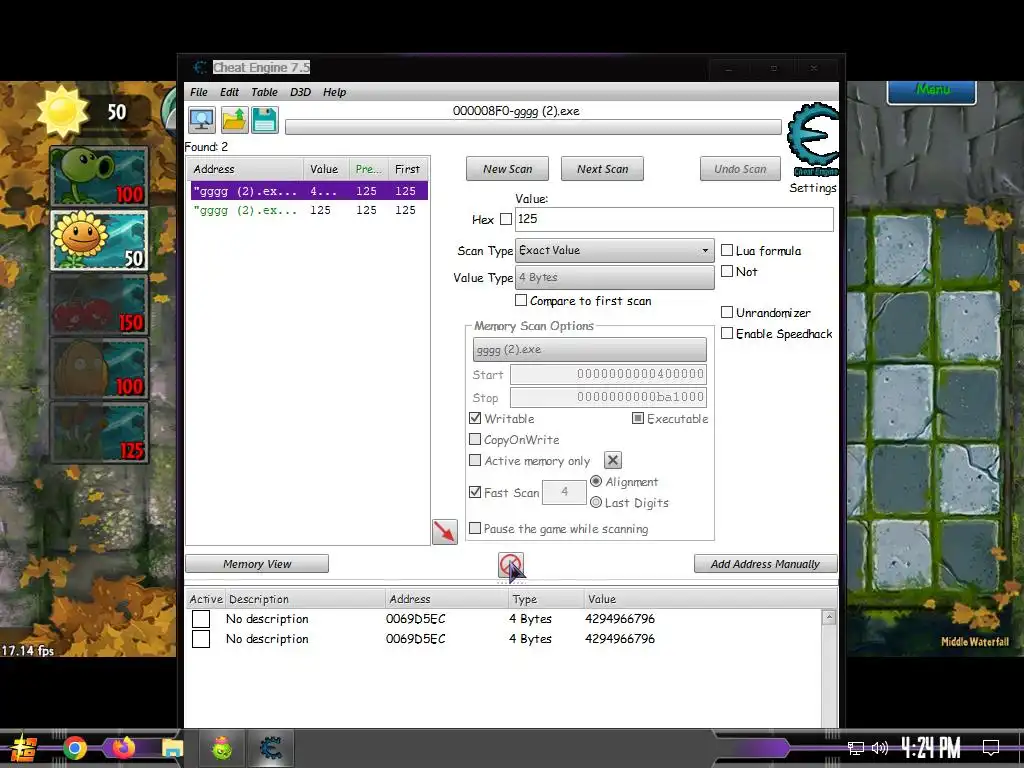Activate the second address list entry checkbox
The width and height of the screenshot is (1024, 768).
pyautogui.click(x=201, y=639)
